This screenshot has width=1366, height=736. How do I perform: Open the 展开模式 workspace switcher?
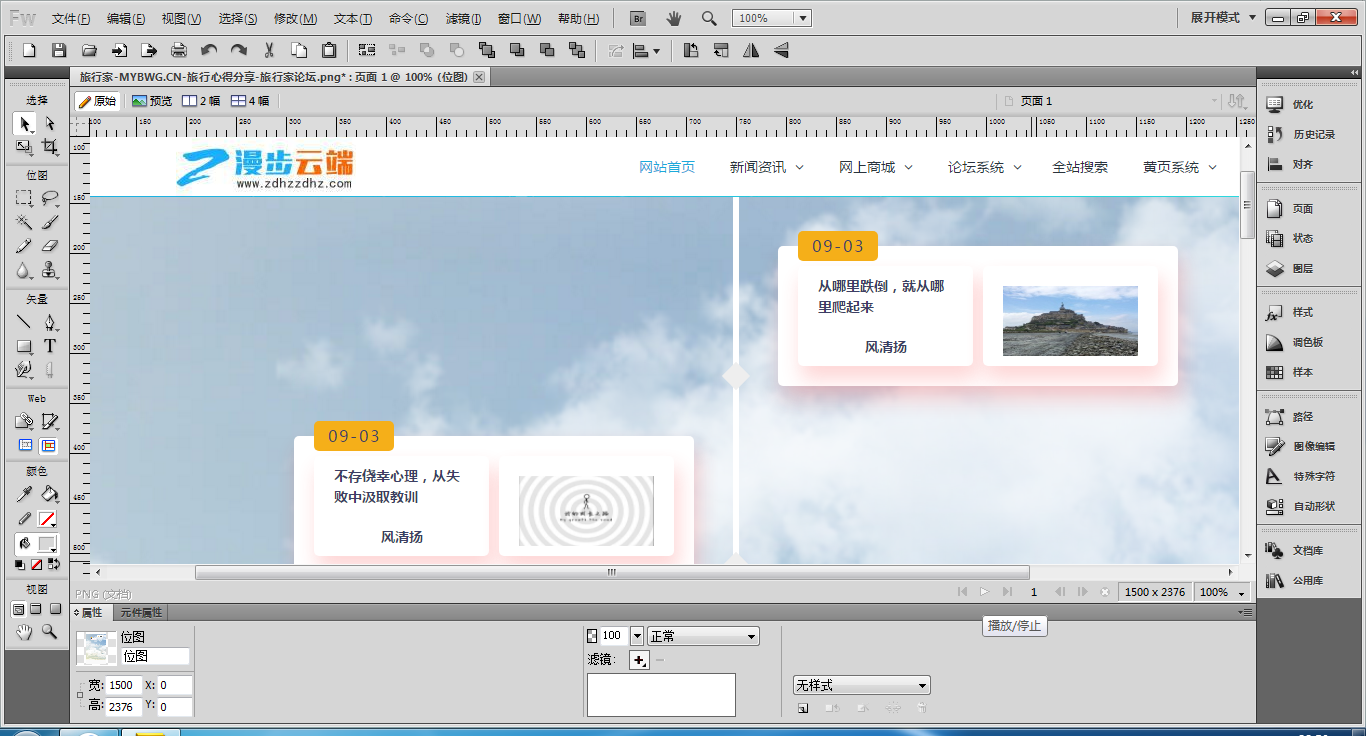[x=1222, y=18]
